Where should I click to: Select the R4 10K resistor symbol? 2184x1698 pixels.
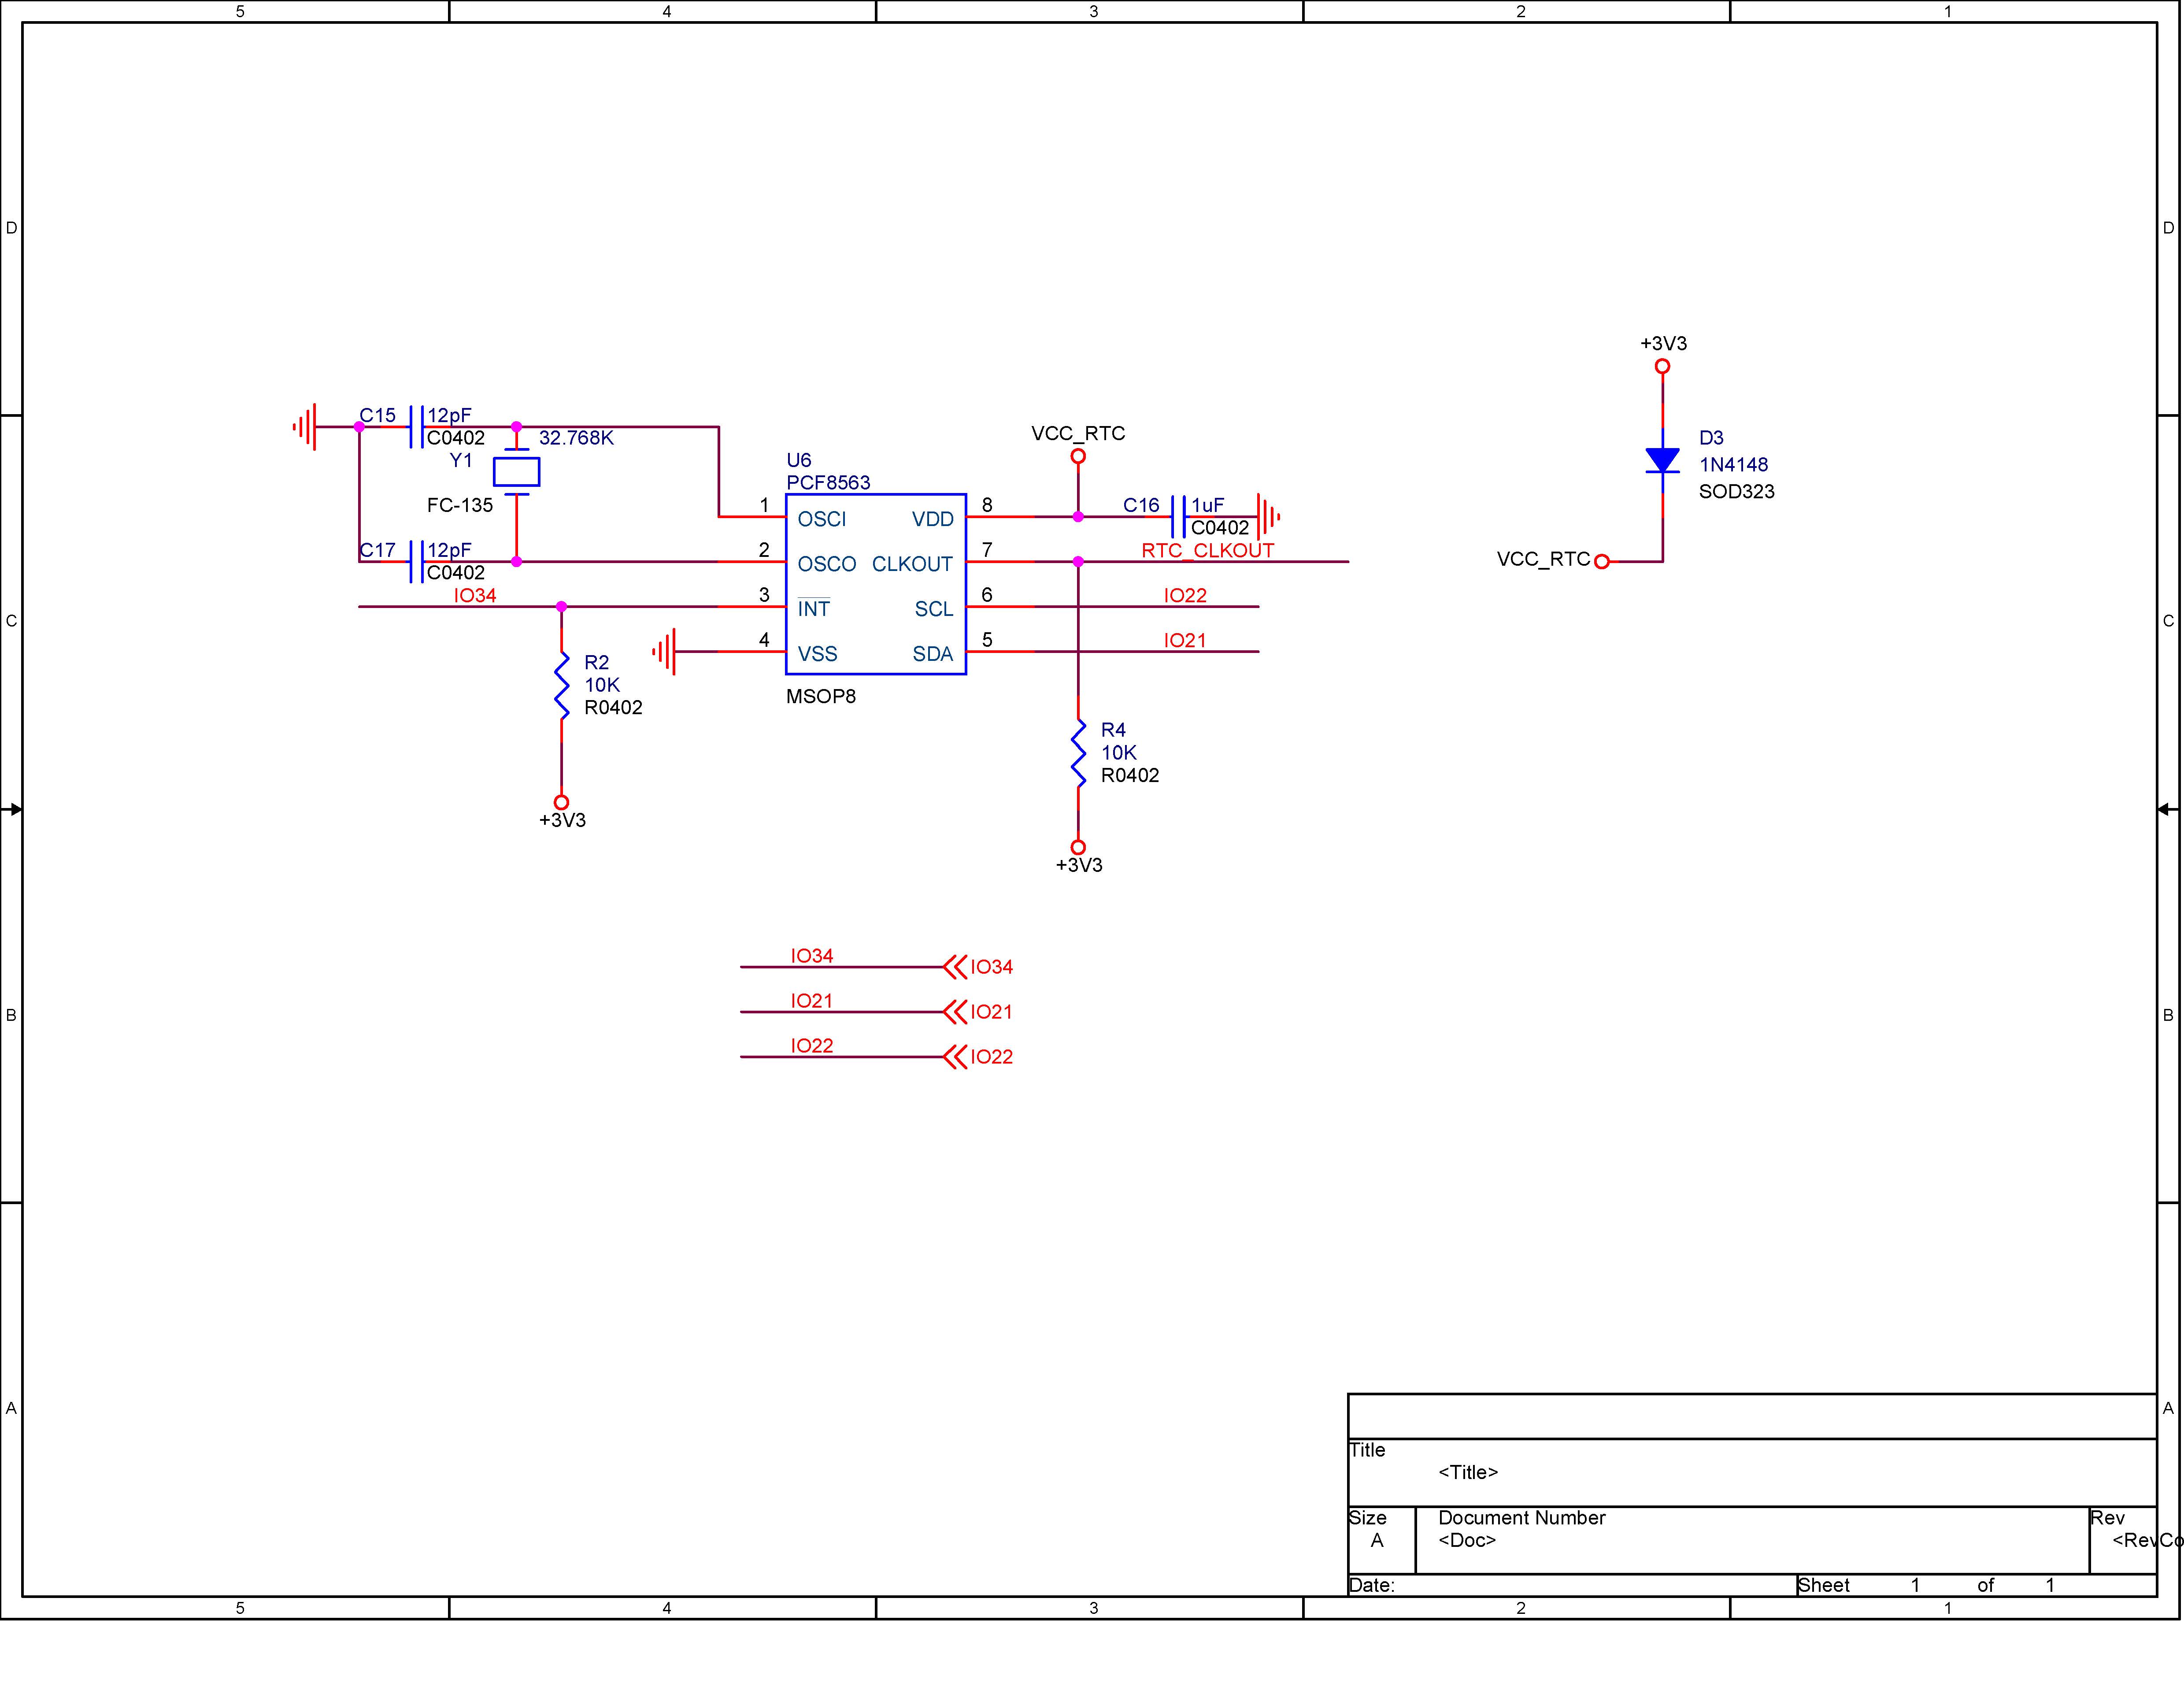pyautogui.click(x=1079, y=753)
